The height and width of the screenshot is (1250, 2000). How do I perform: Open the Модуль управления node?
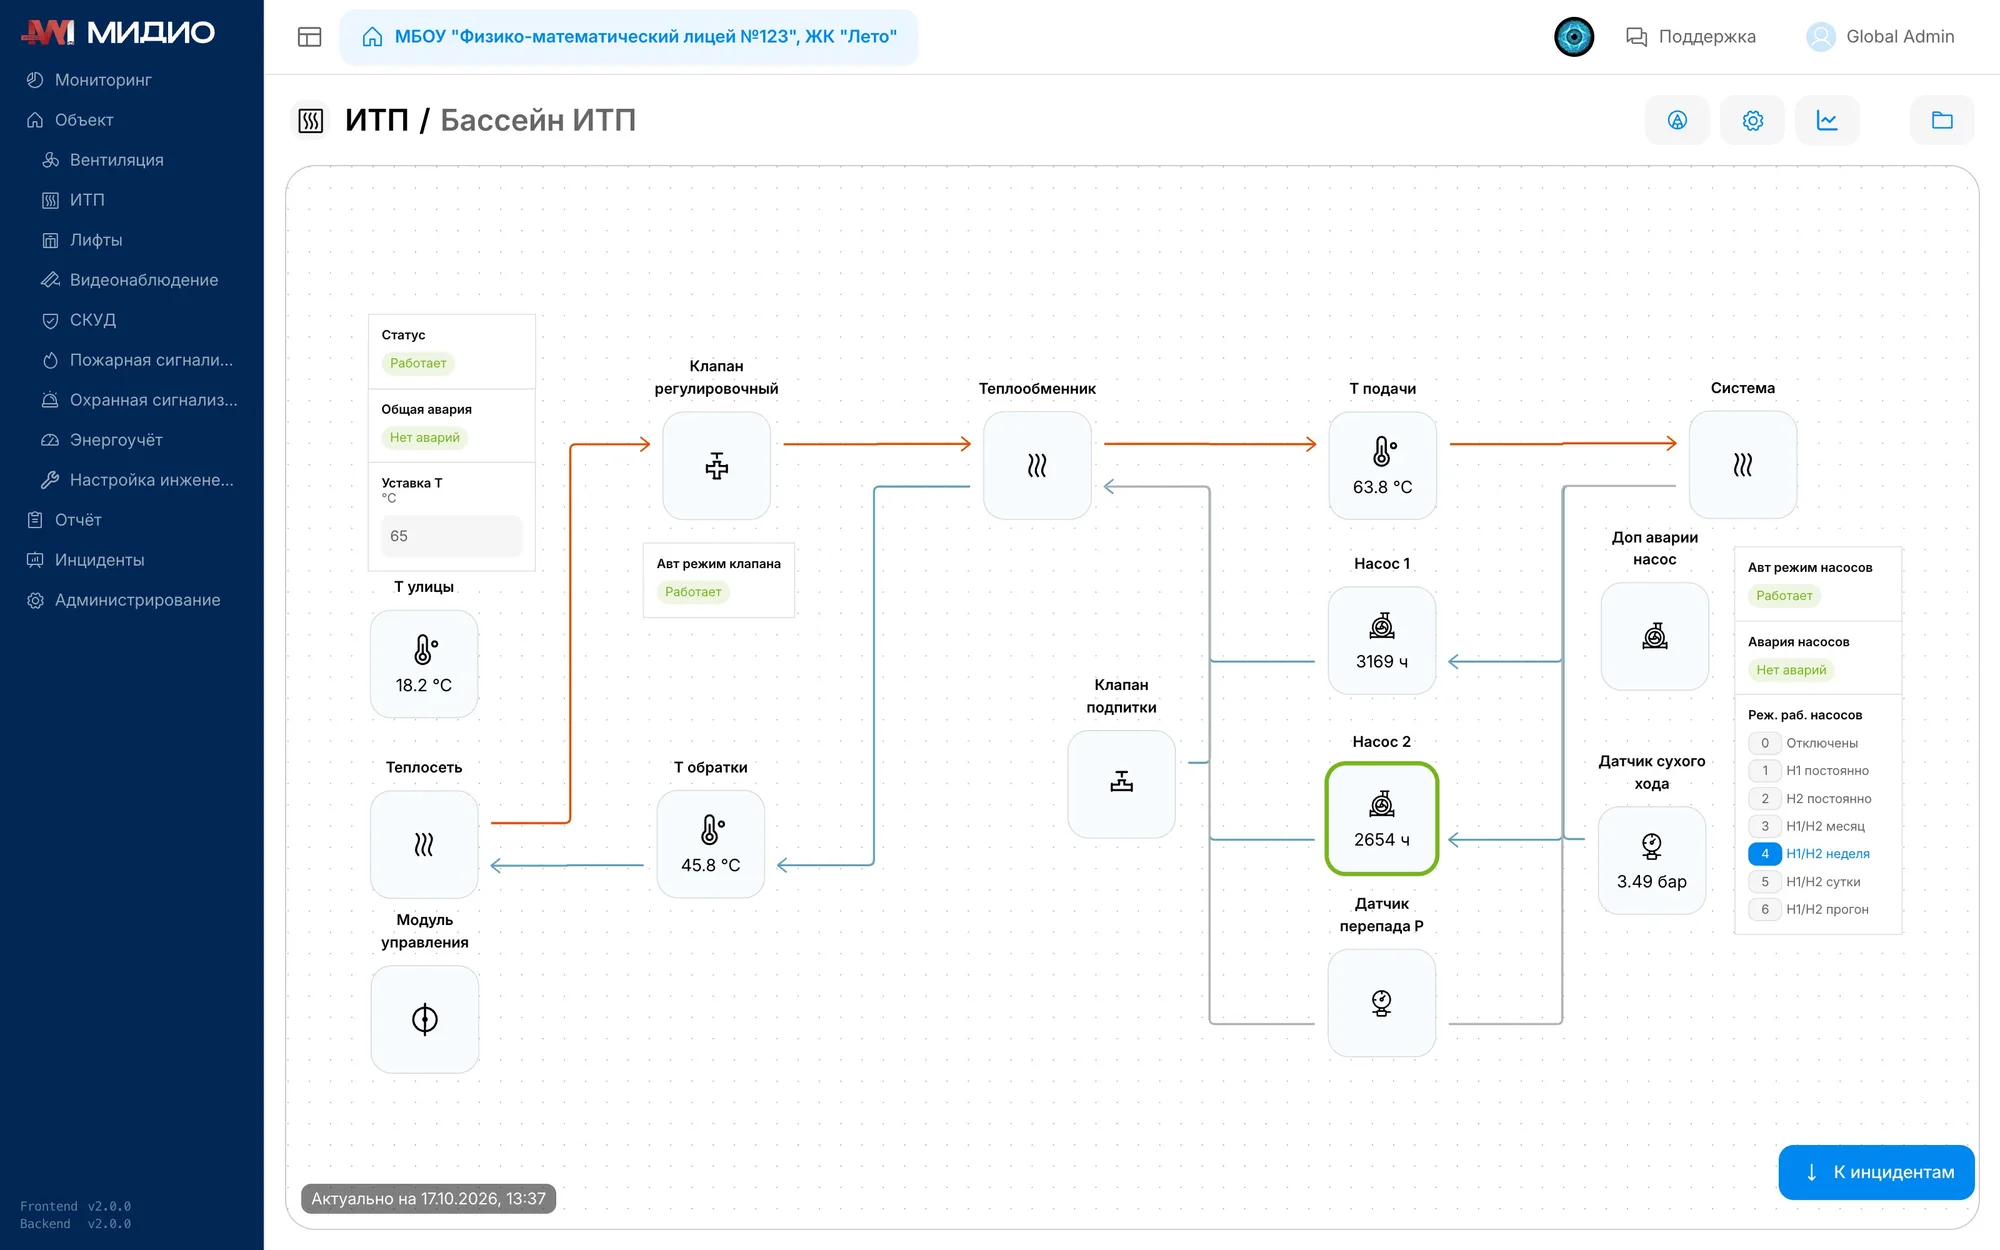(x=424, y=1019)
